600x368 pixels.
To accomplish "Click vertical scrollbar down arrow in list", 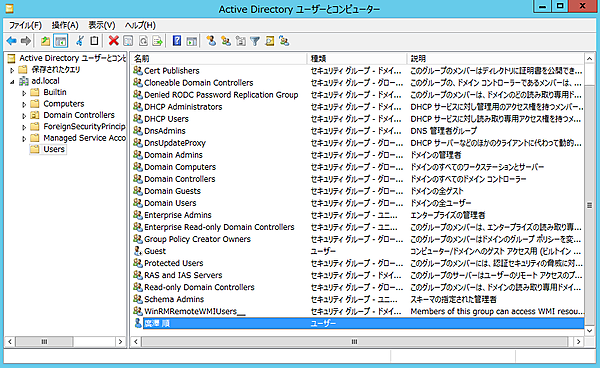I will pyautogui.click(x=589, y=331).
